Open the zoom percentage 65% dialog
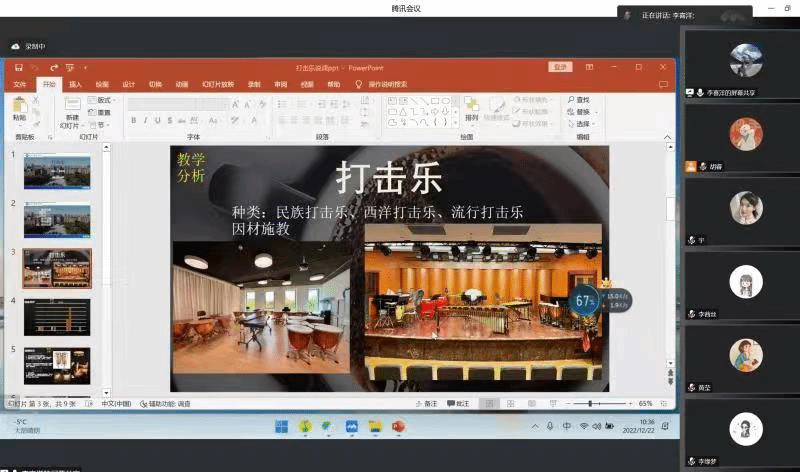The image size is (800, 472). coord(645,404)
